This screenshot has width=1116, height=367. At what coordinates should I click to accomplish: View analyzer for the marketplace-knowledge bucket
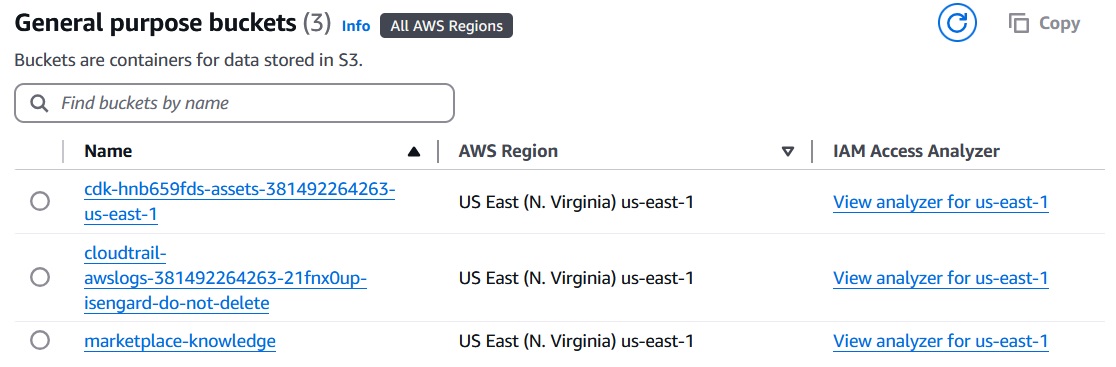point(940,341)
